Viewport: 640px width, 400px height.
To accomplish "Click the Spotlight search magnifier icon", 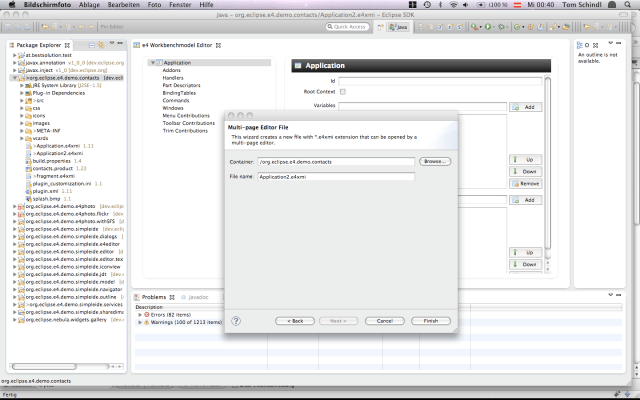I will [629, 5].
